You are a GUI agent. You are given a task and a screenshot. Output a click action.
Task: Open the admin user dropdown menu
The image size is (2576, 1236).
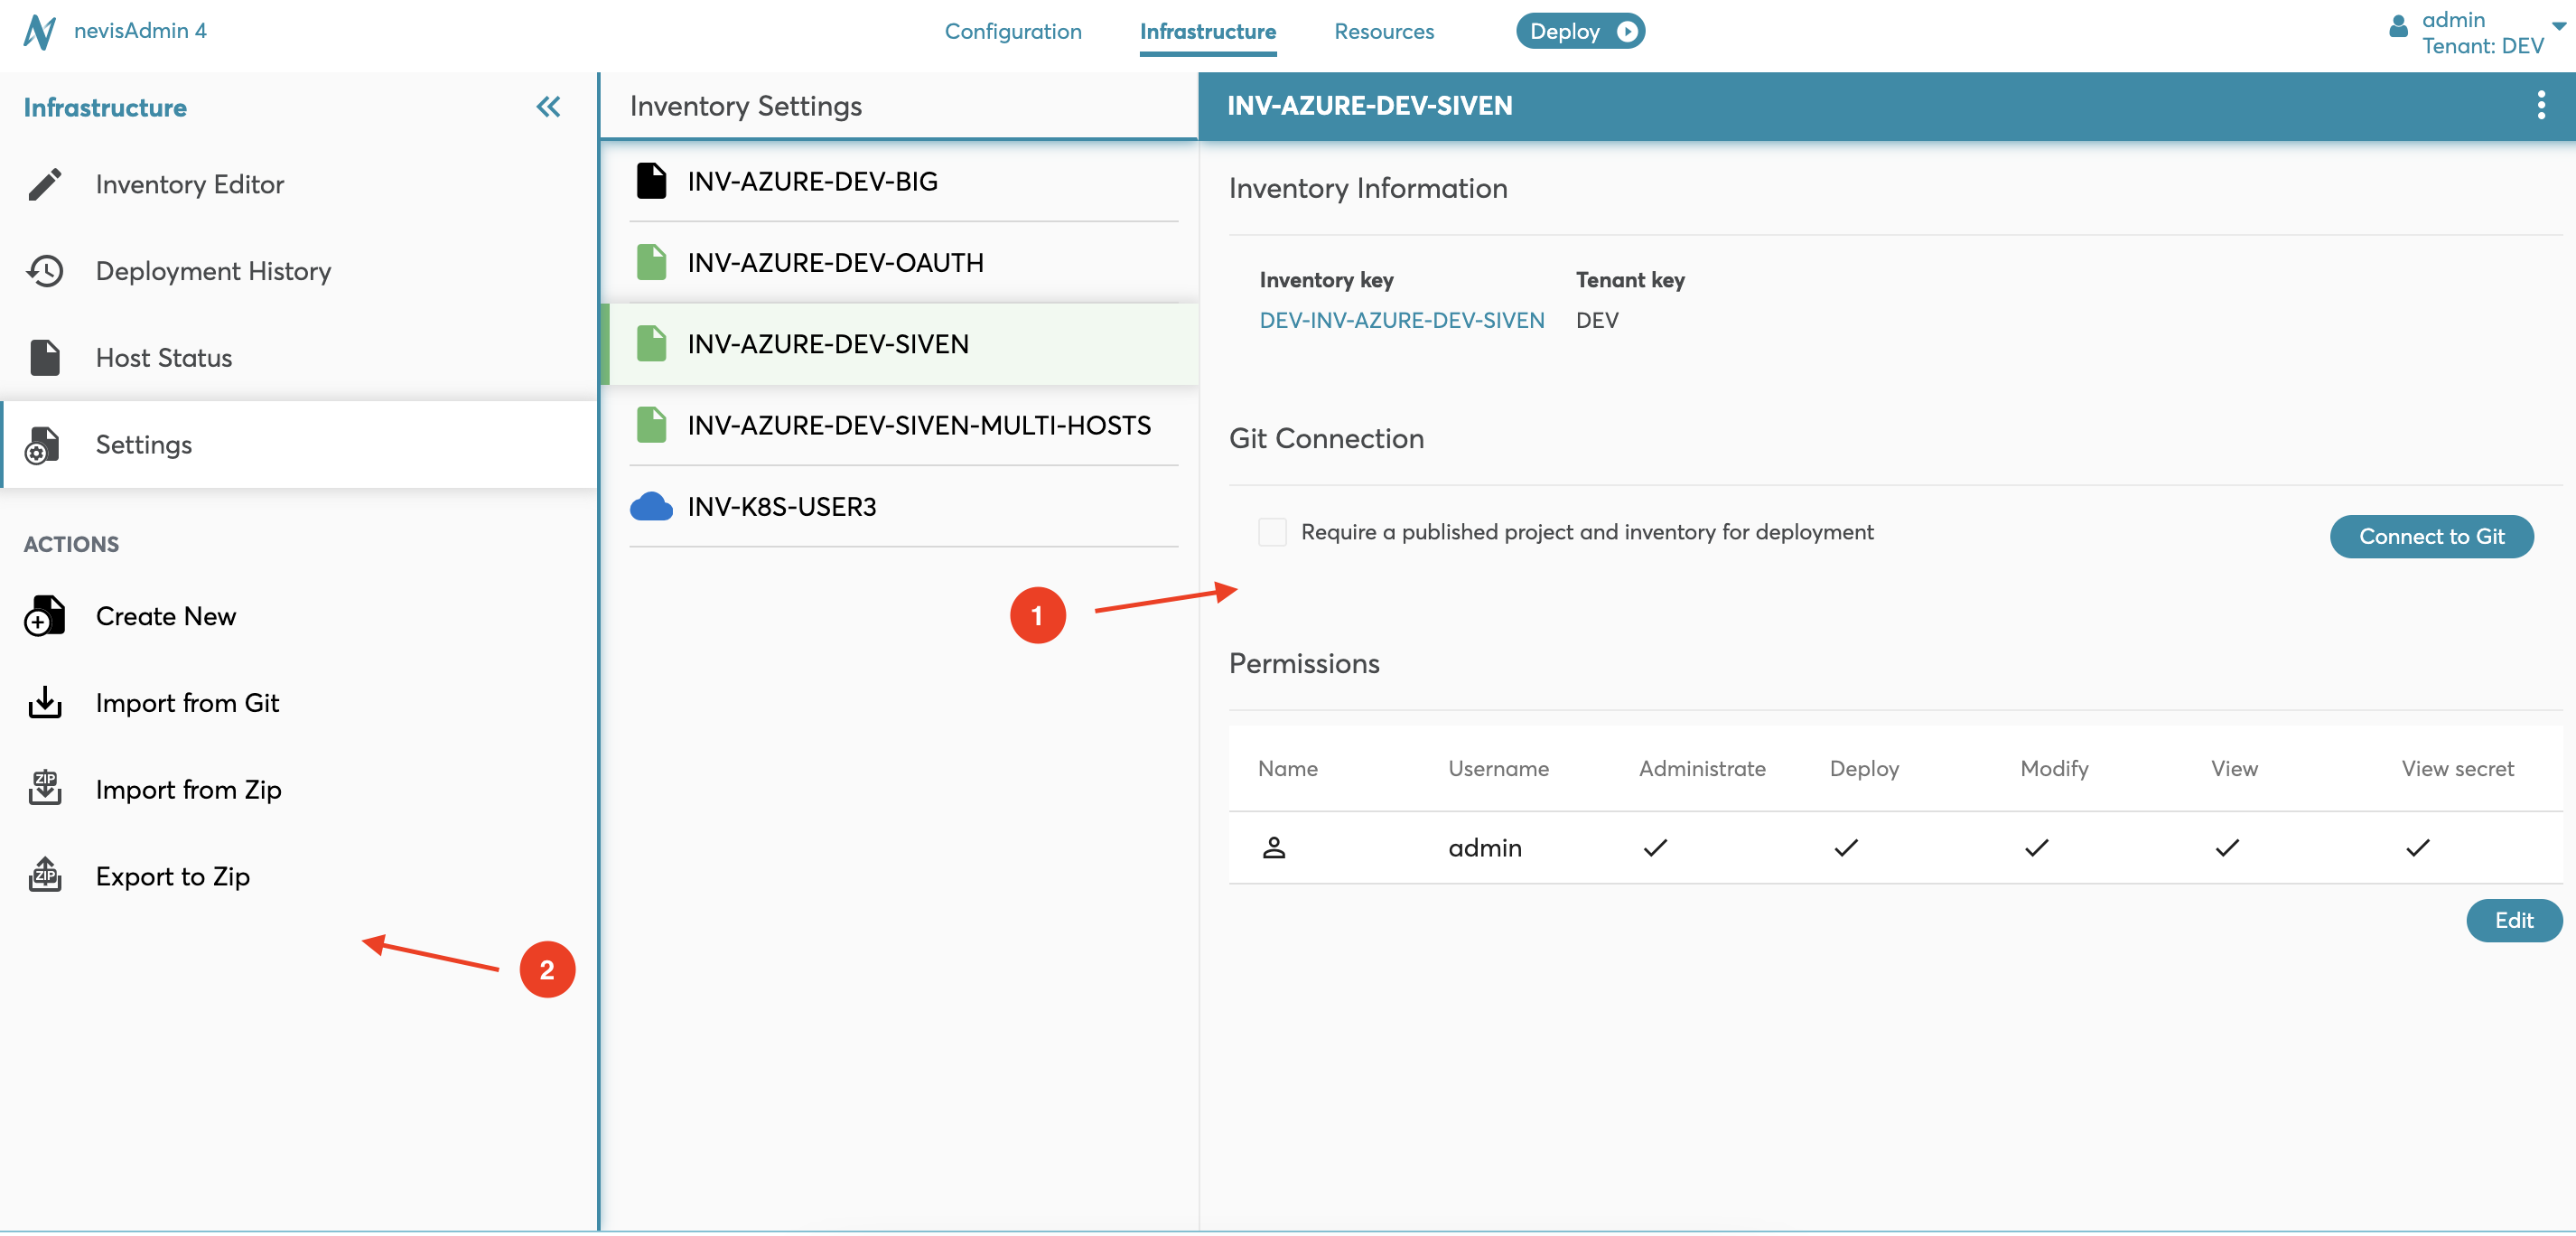pos(2557,28)
